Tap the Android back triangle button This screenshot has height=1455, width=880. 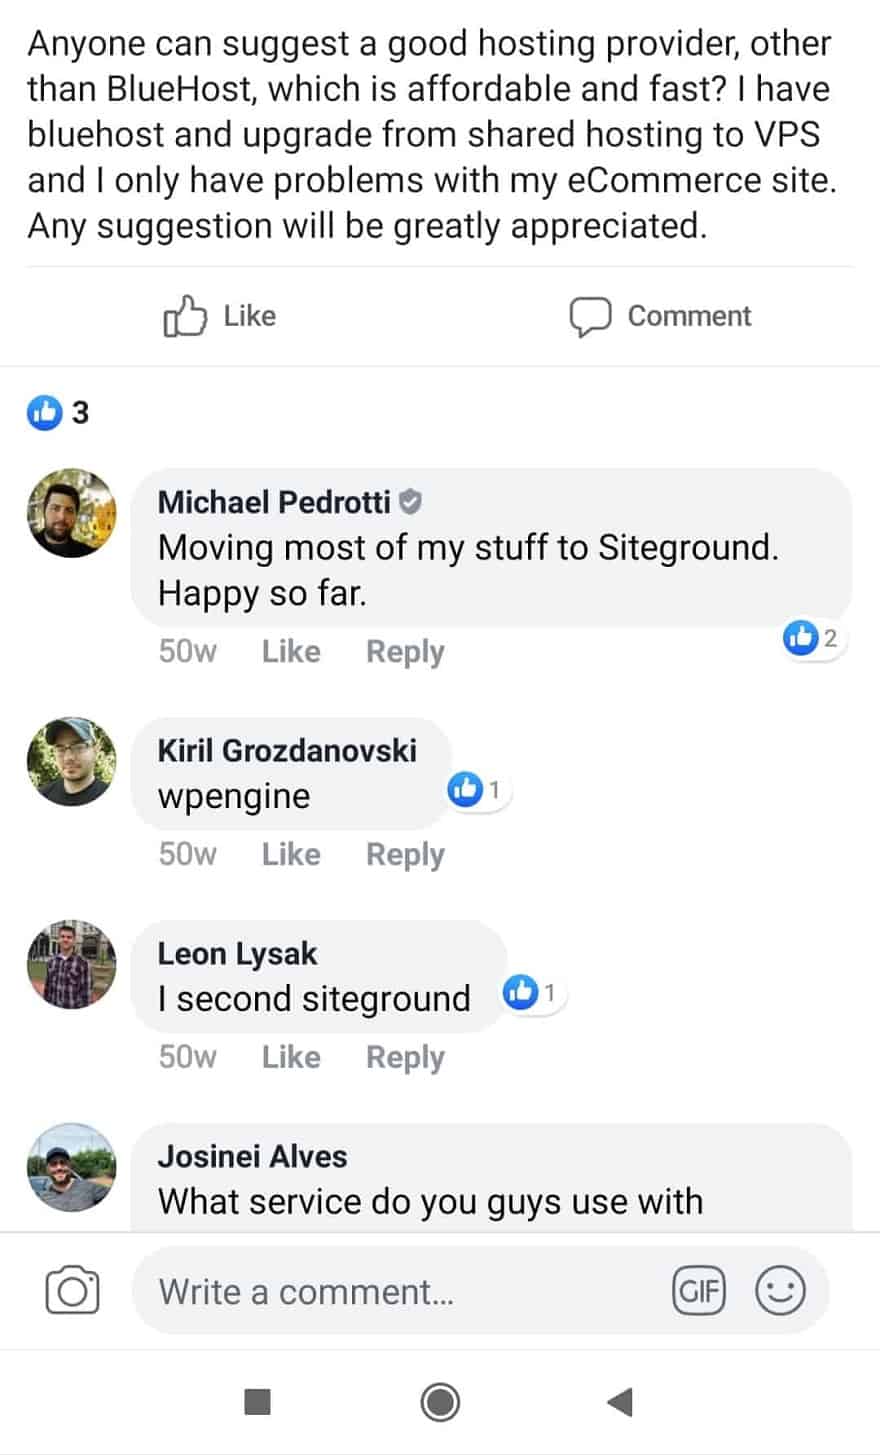pyautogui.click(x=619, y=1402)
